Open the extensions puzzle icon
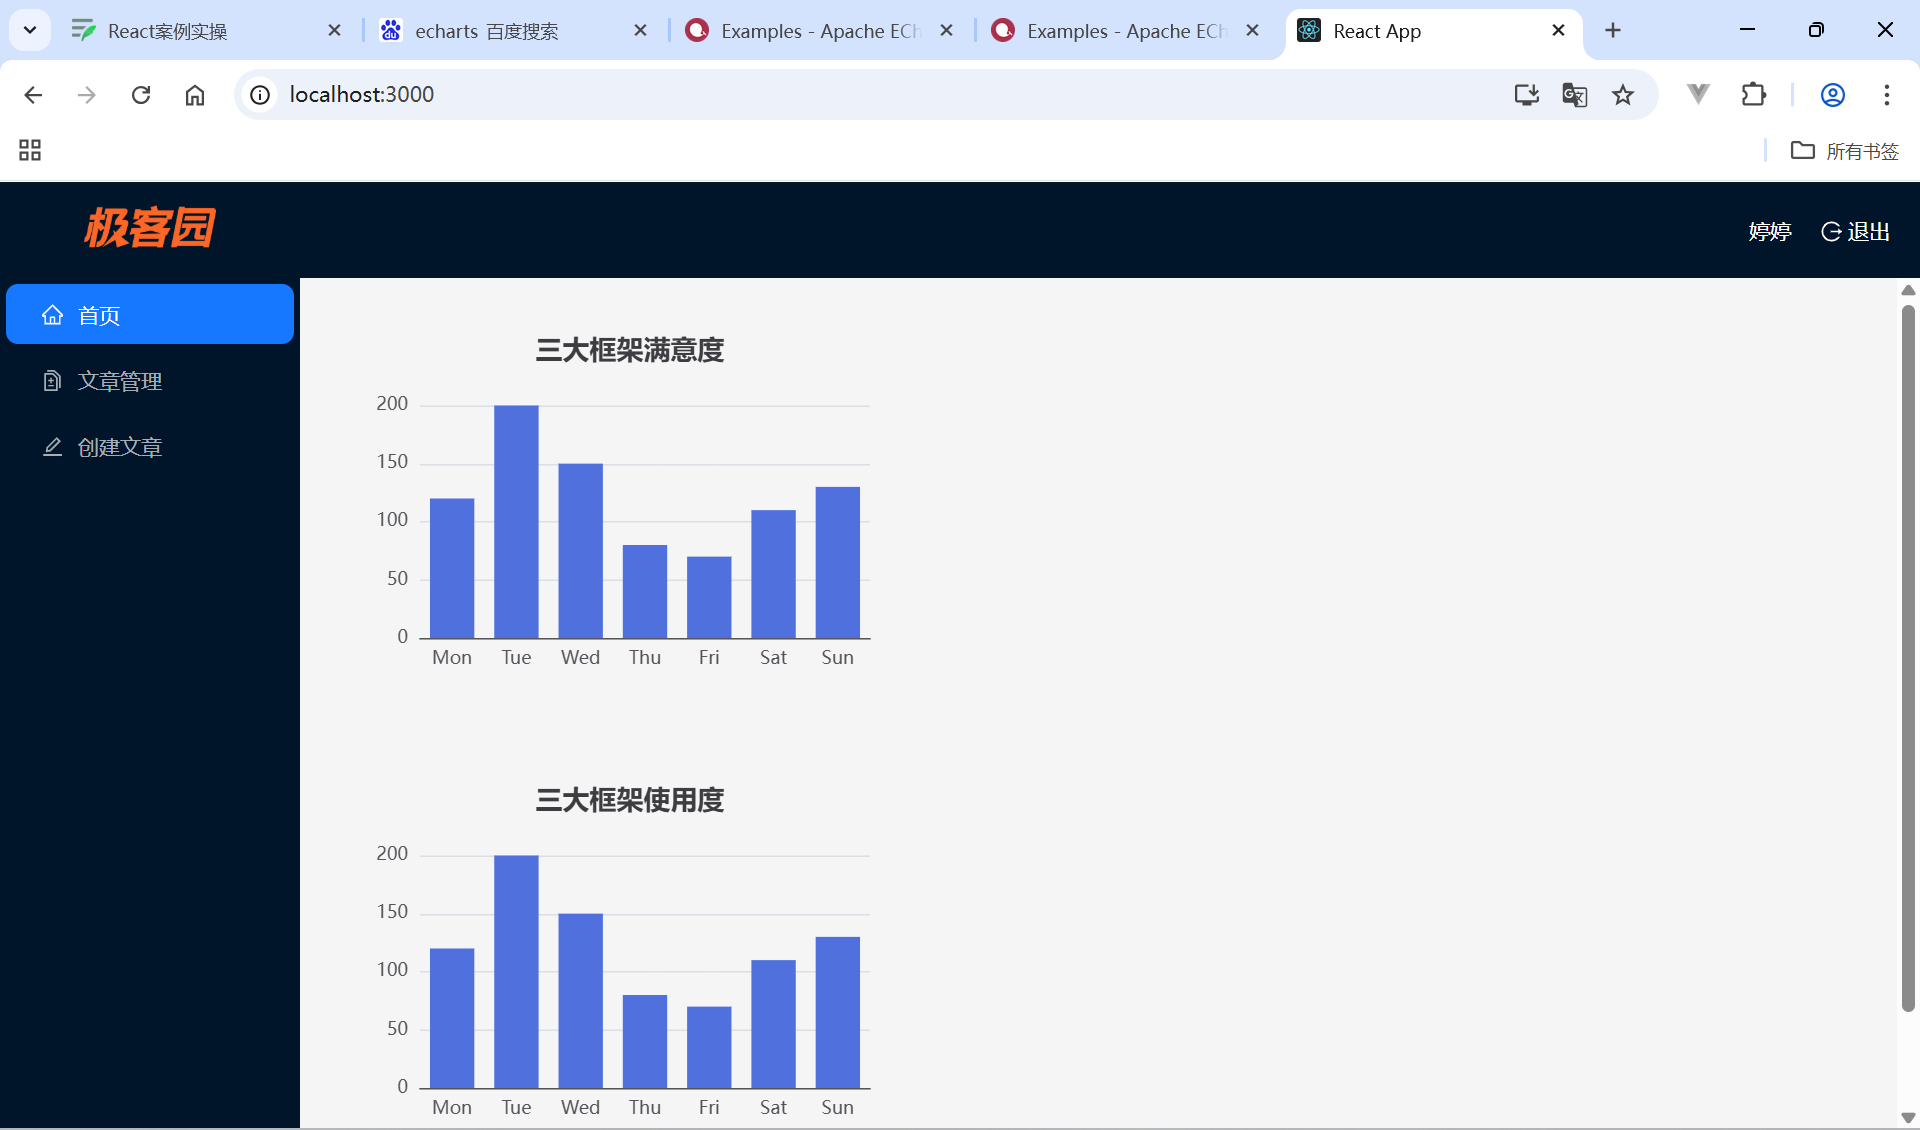This screenshot has width=1920, height=1130. point(1753,95)
